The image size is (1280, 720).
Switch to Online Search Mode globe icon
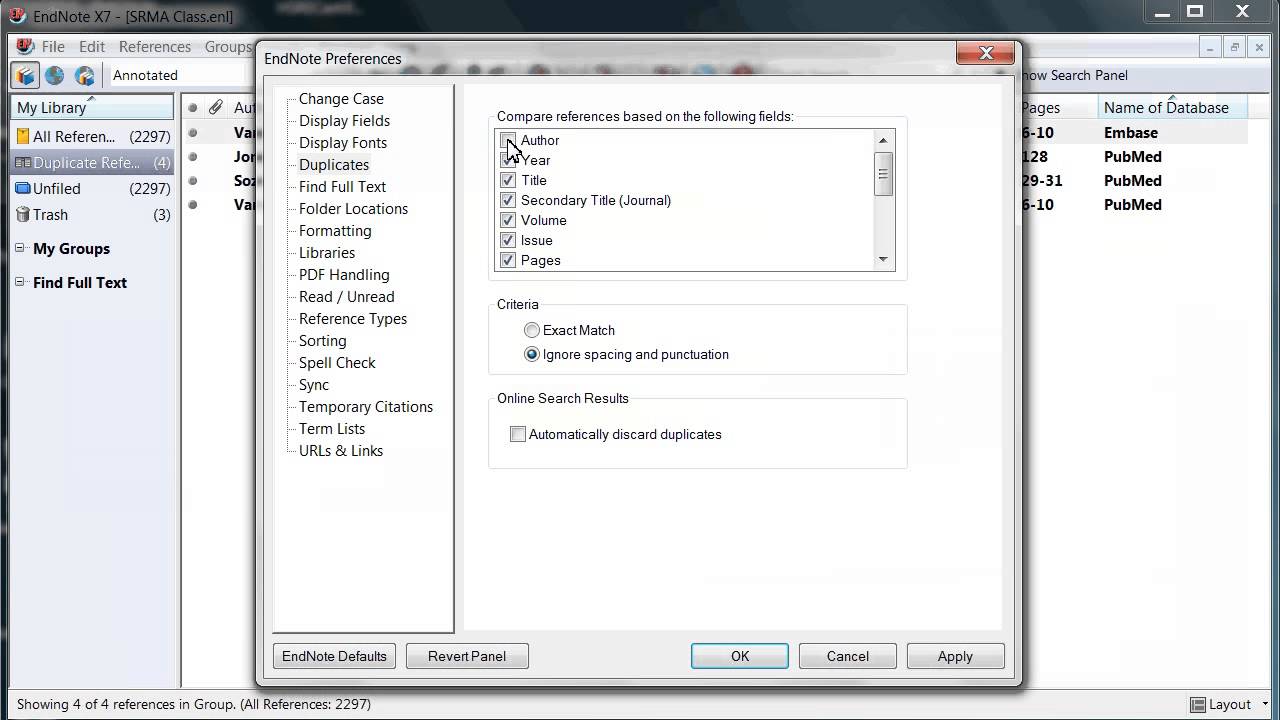(54, 75)
